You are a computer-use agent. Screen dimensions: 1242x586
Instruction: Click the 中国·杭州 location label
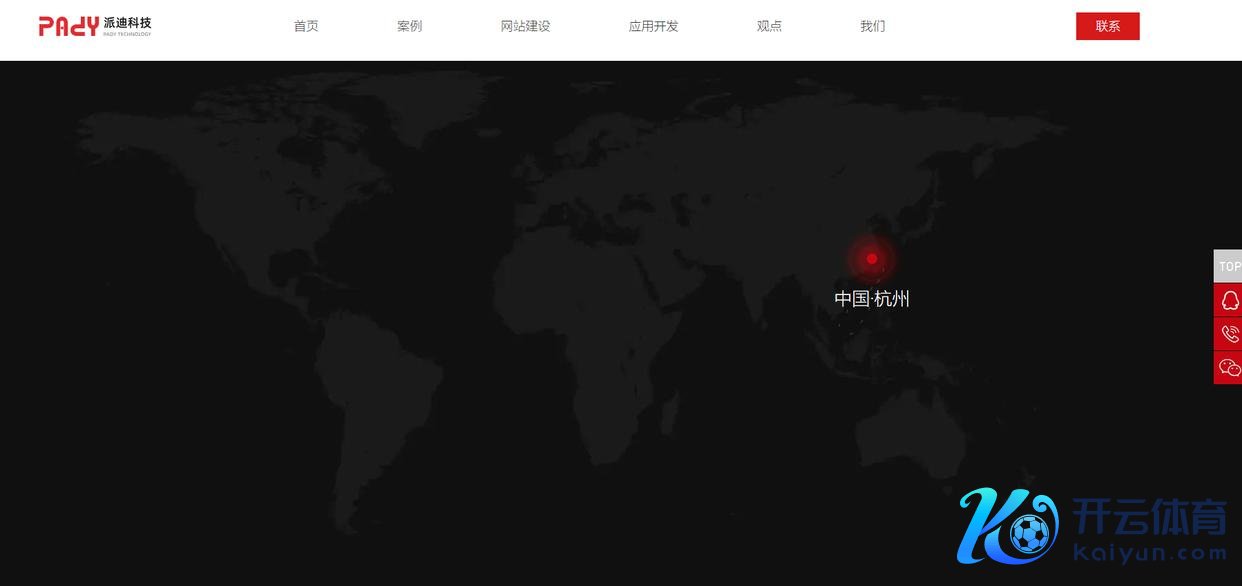(871, 298)
